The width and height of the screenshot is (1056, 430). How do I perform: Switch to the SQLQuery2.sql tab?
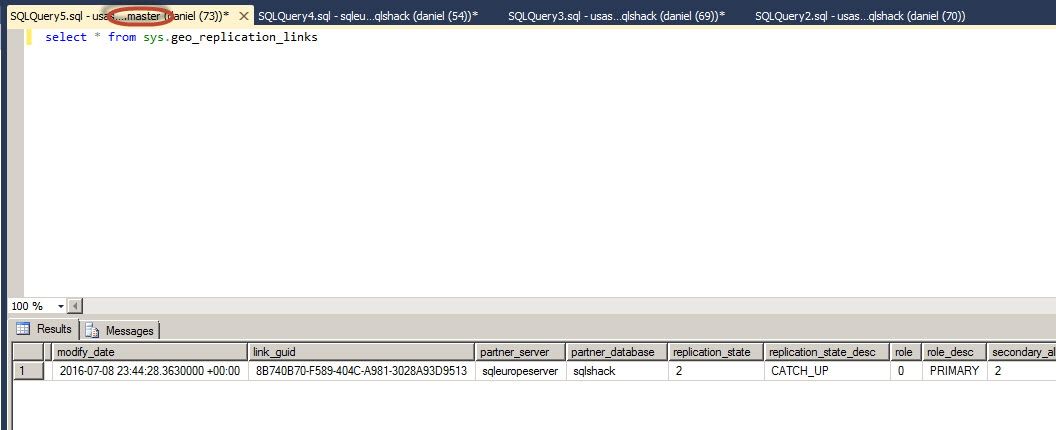860,16
